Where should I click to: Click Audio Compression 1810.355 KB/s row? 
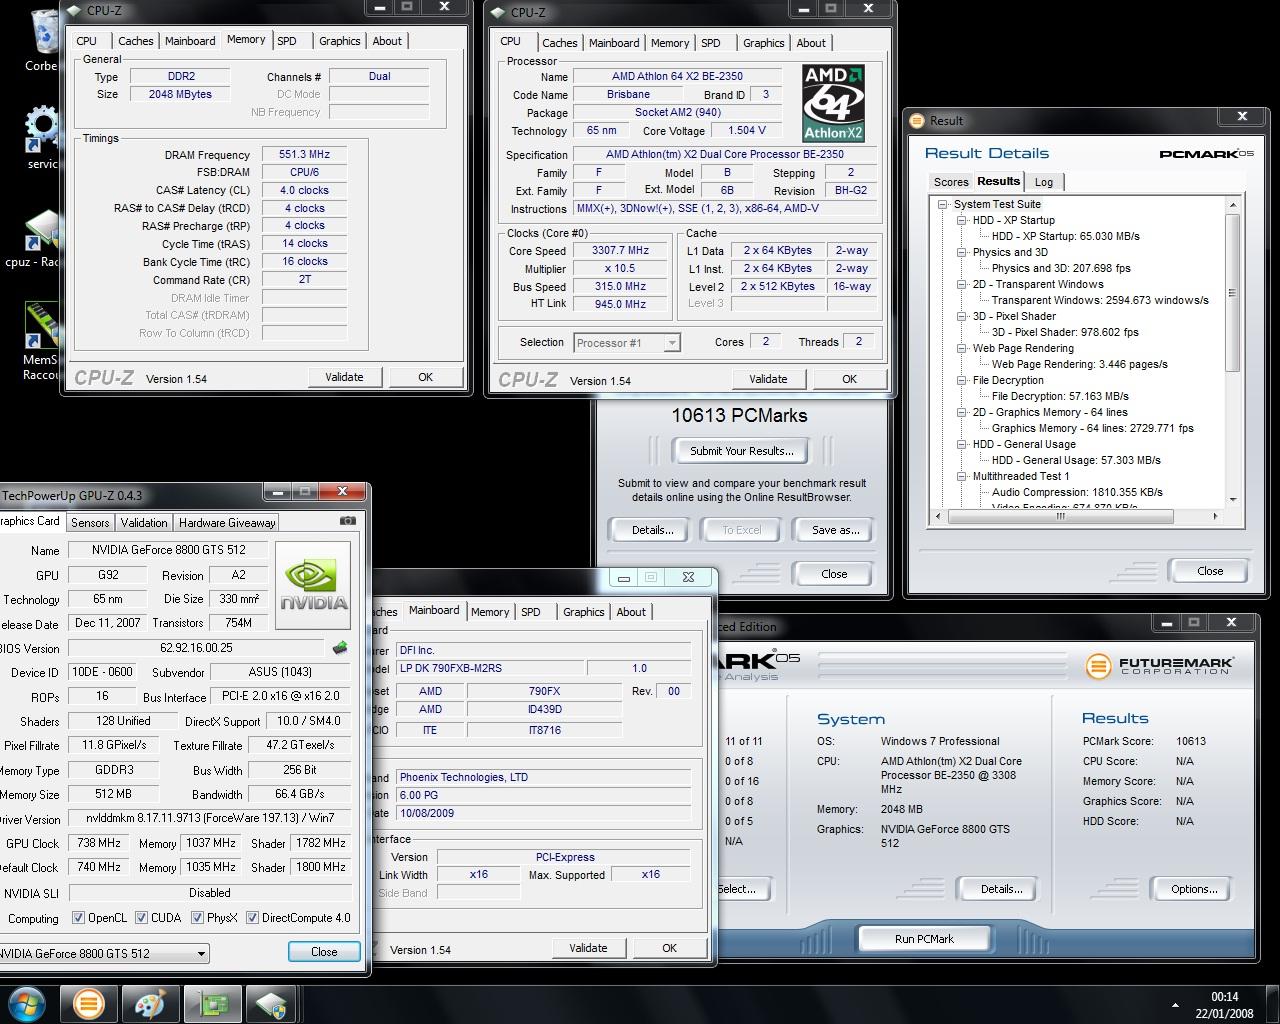1077,492
